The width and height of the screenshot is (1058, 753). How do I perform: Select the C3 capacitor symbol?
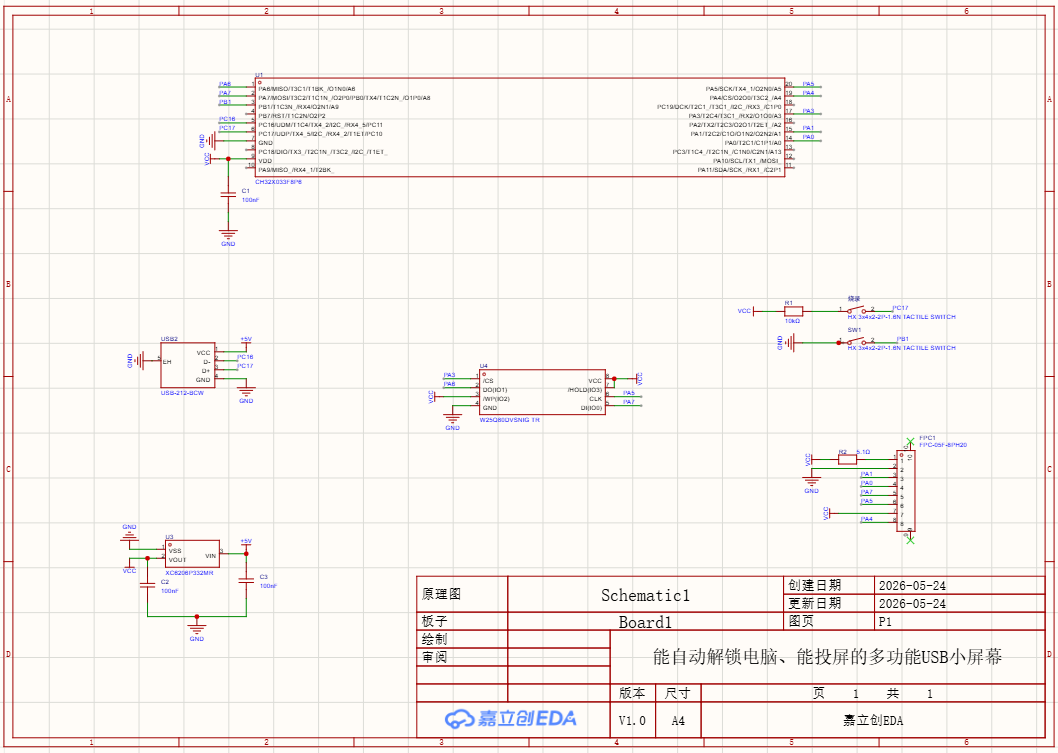click(246, 580)
